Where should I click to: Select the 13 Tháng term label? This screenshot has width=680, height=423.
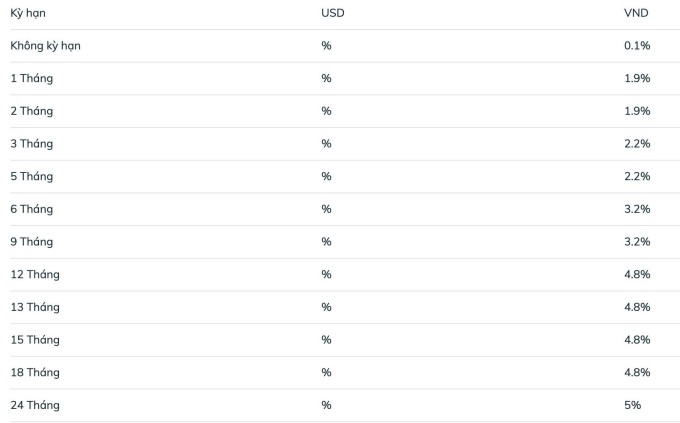point(35,307)
